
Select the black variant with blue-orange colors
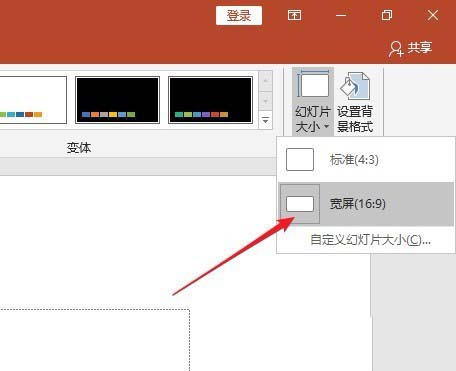117,100
